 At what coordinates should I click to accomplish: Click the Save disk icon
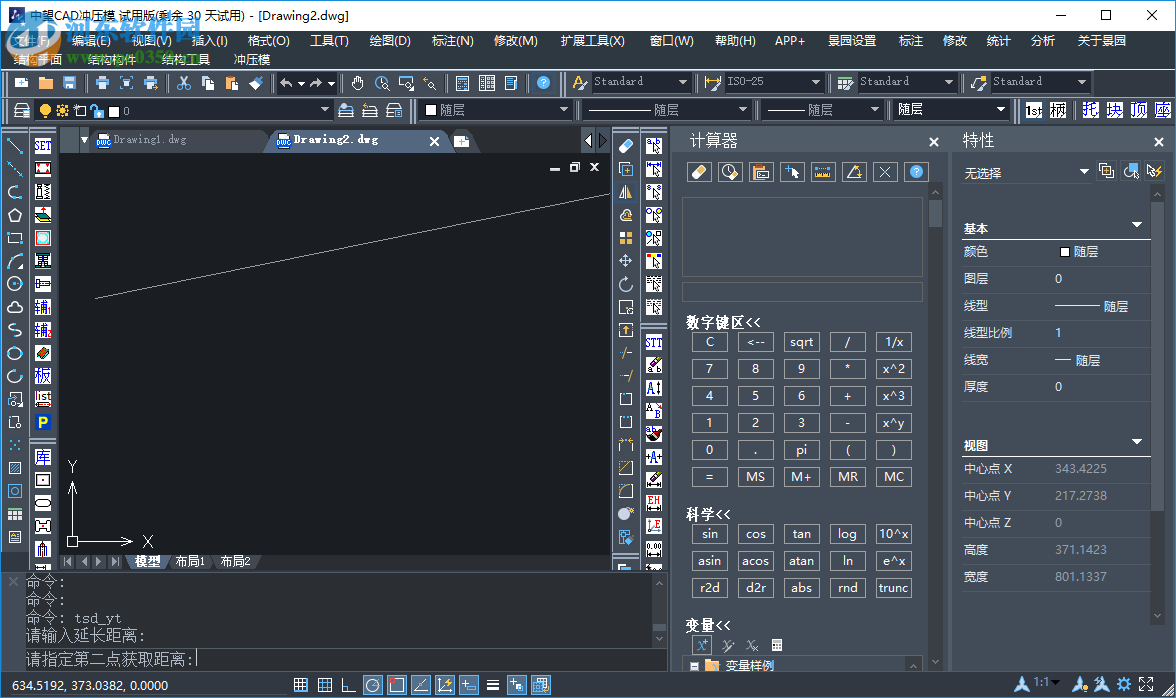pyautogui.click(x=70, y=83)
